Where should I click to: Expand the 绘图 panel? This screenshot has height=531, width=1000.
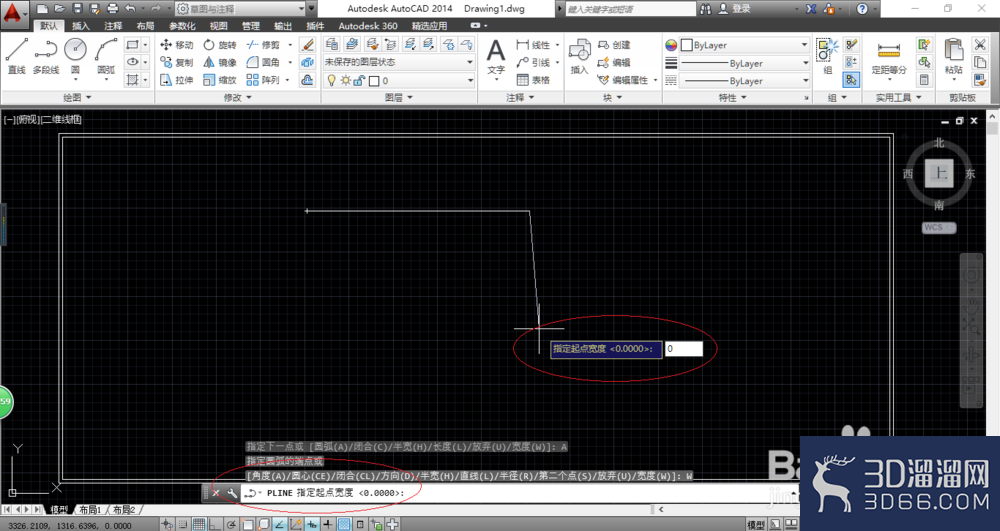(x=77, y=98)
